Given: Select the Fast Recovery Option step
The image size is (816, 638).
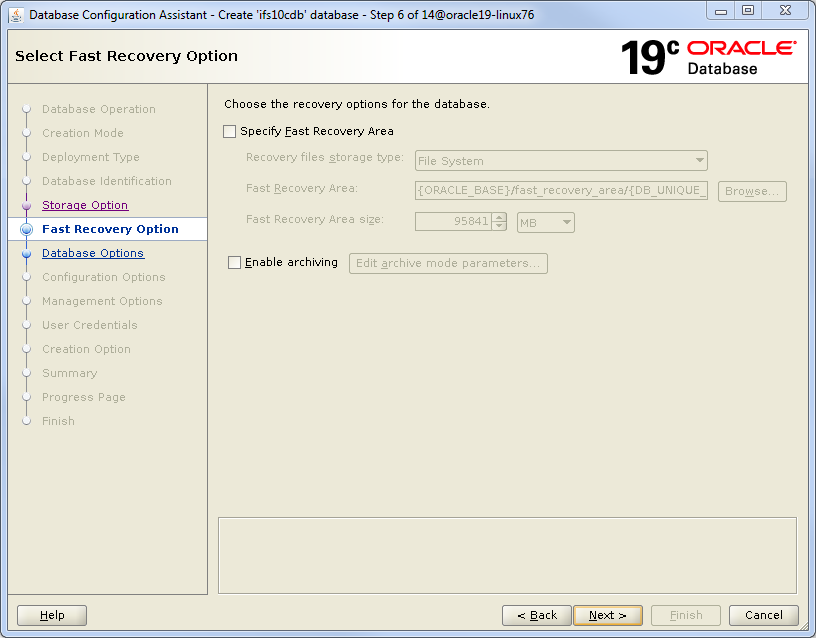Looking at the screenshot, I should 110,229.
